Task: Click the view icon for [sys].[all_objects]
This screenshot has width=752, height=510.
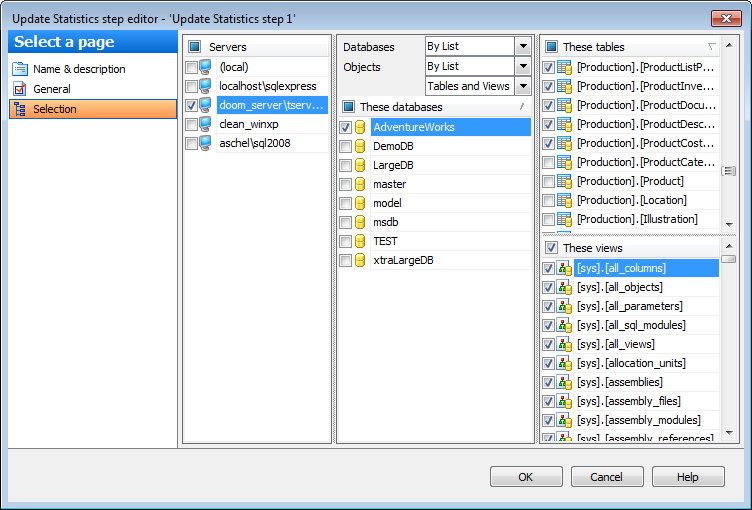Action: pyautogui.click(x=564, y=287)
